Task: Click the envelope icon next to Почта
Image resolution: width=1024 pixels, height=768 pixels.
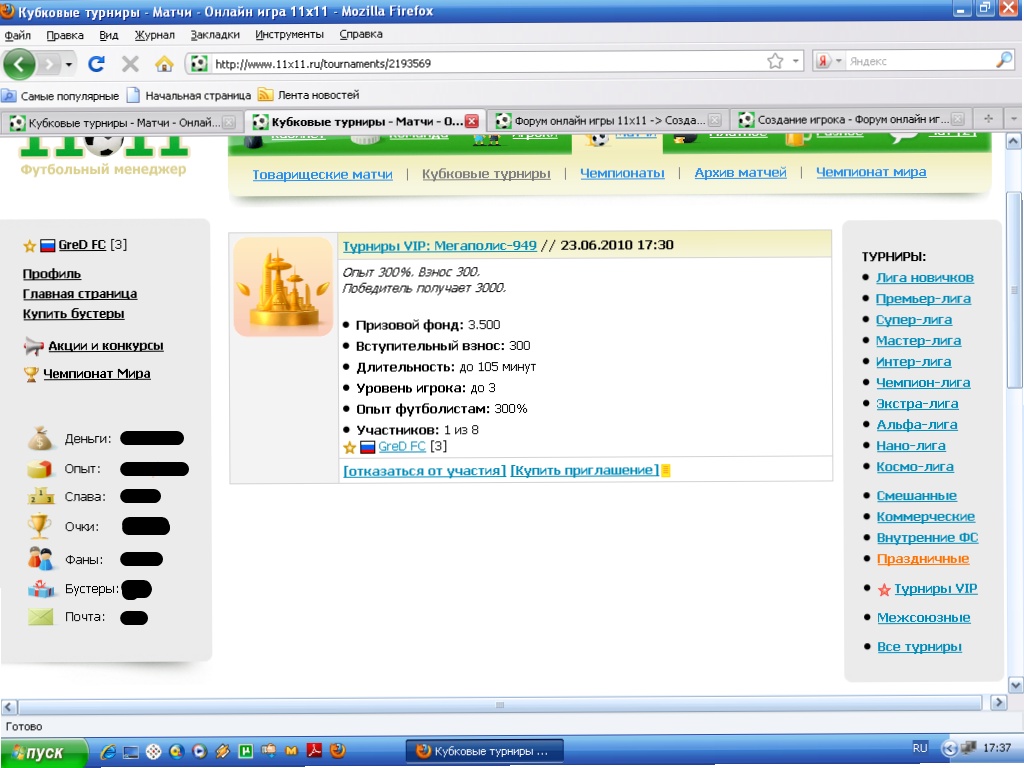Action: pyautogui.click(x=40, y=617)
